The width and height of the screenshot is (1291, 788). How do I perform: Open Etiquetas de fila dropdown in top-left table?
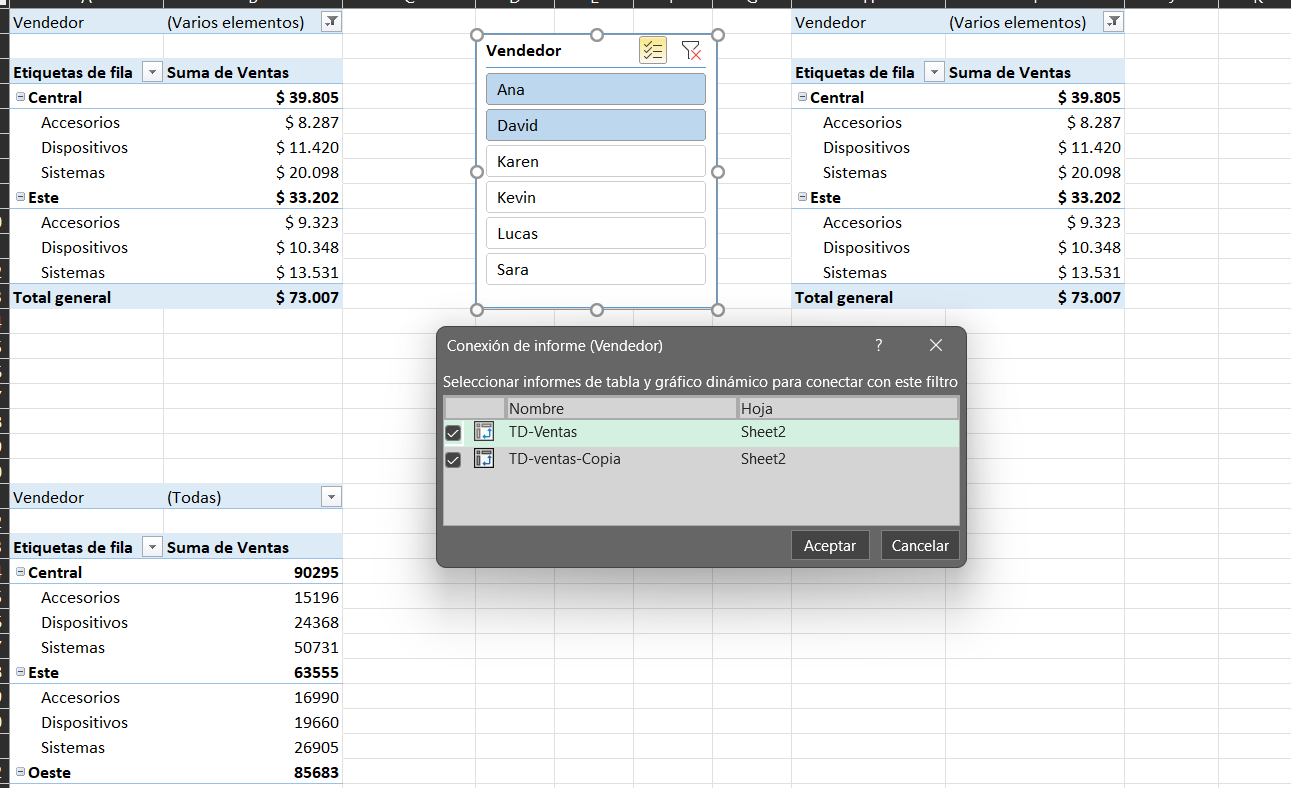(x=152, y=72)
